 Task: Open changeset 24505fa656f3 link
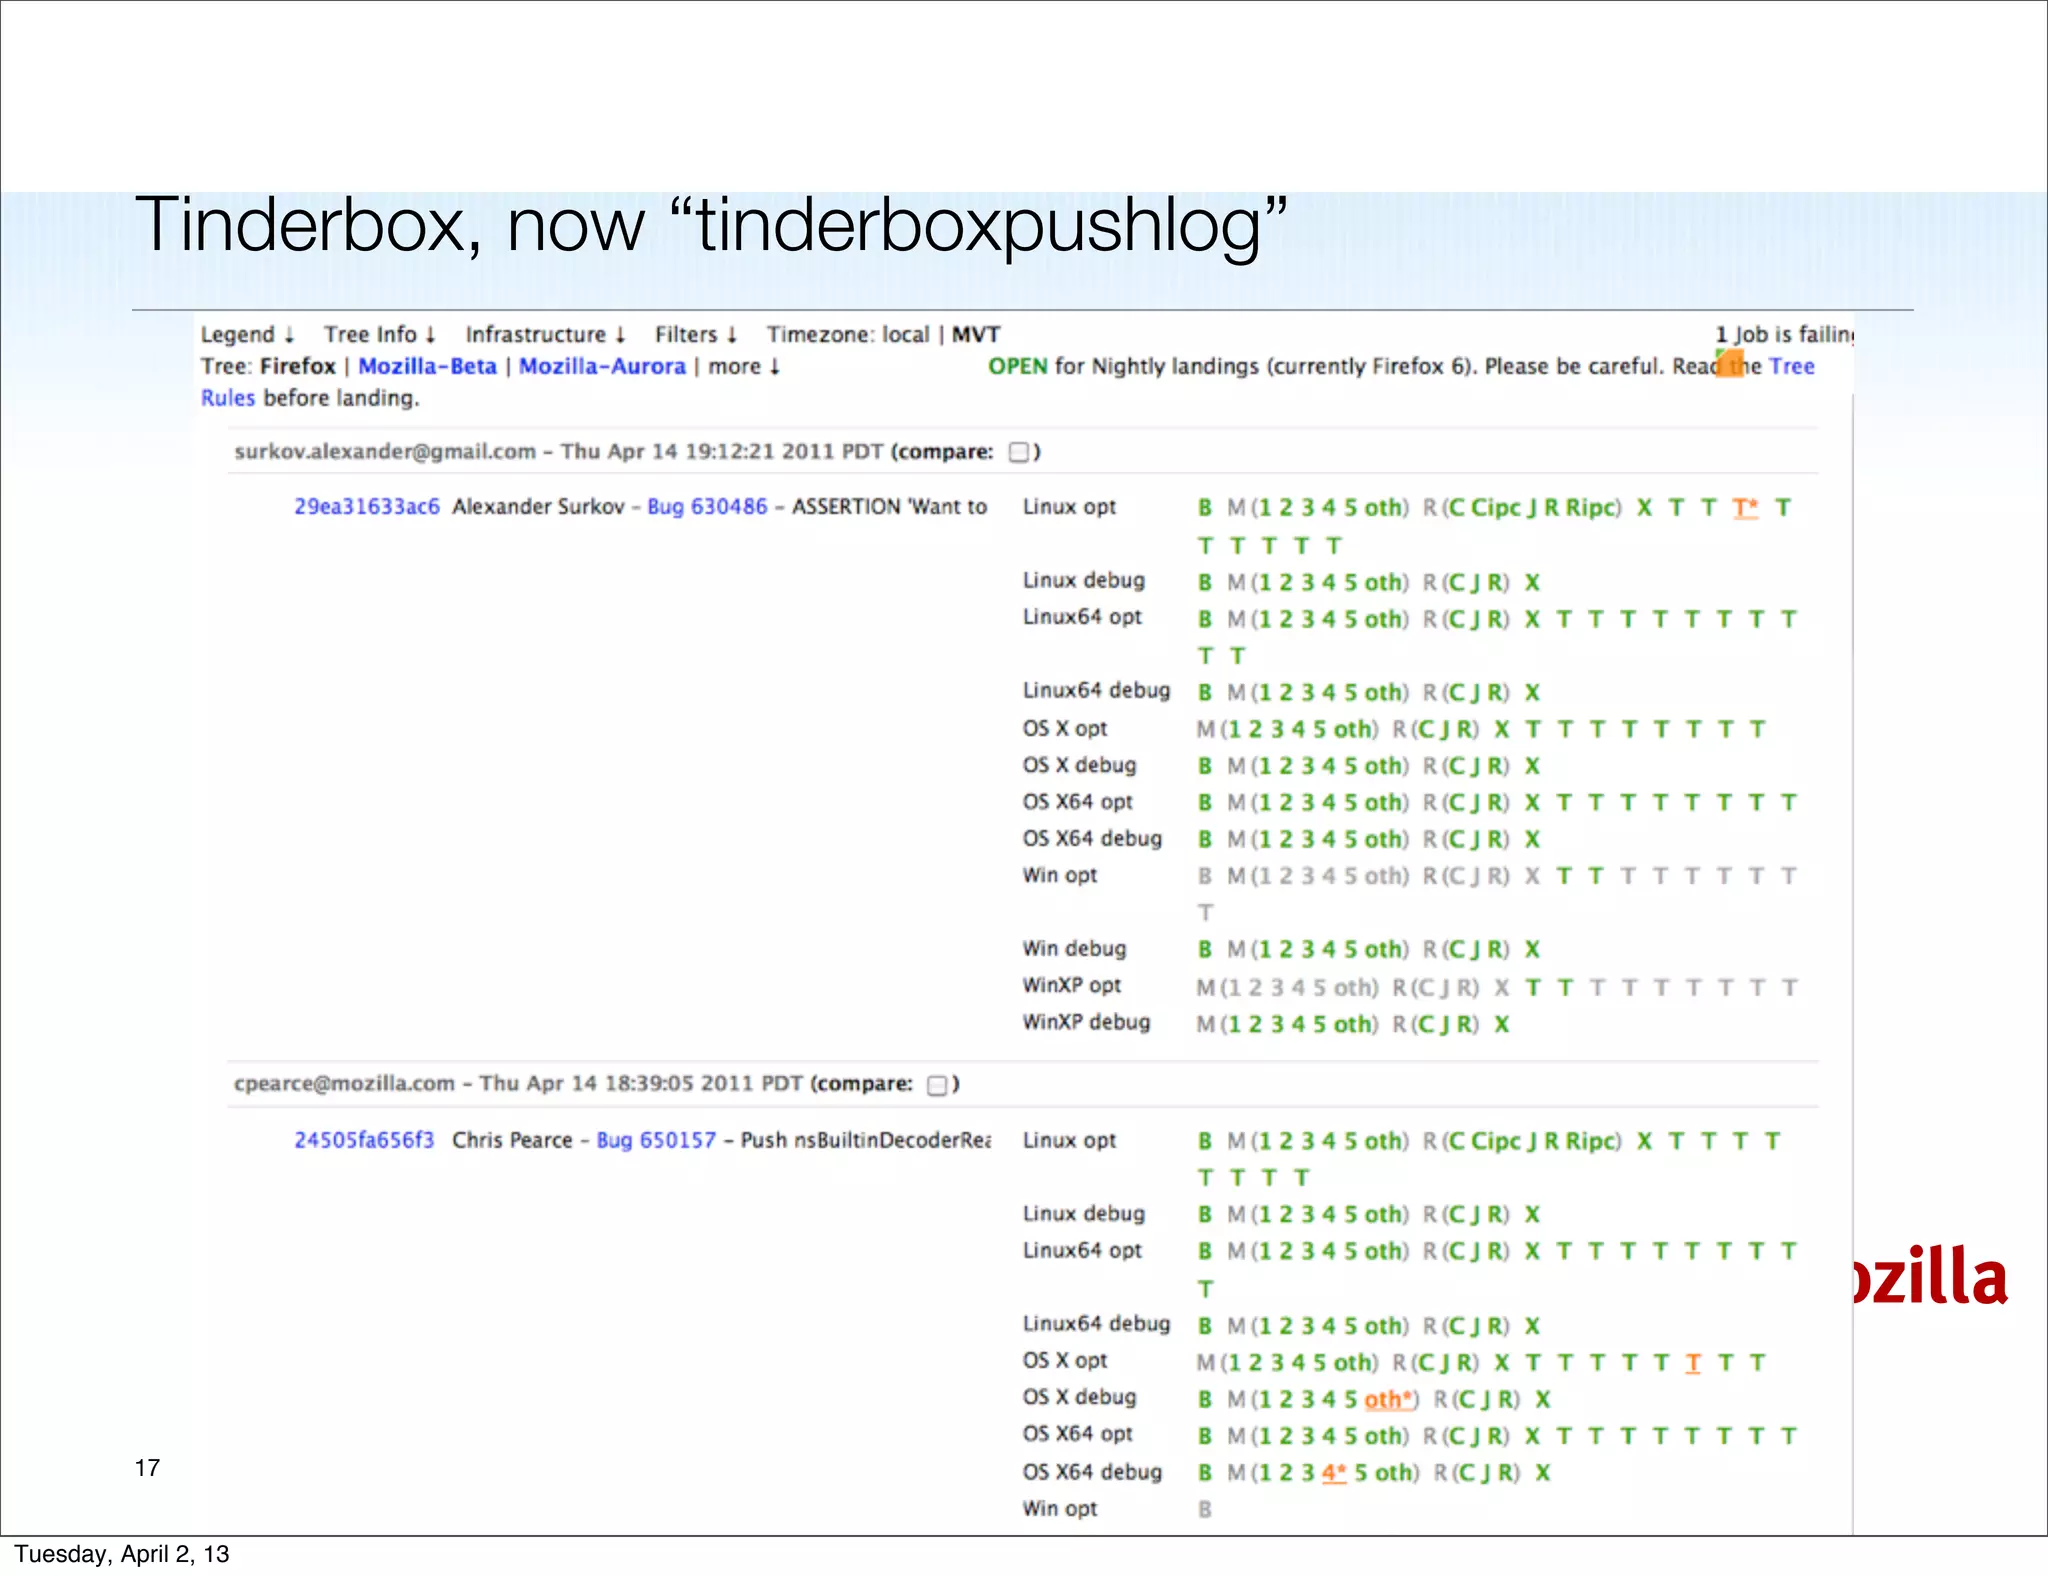[x=364, y=1140]
